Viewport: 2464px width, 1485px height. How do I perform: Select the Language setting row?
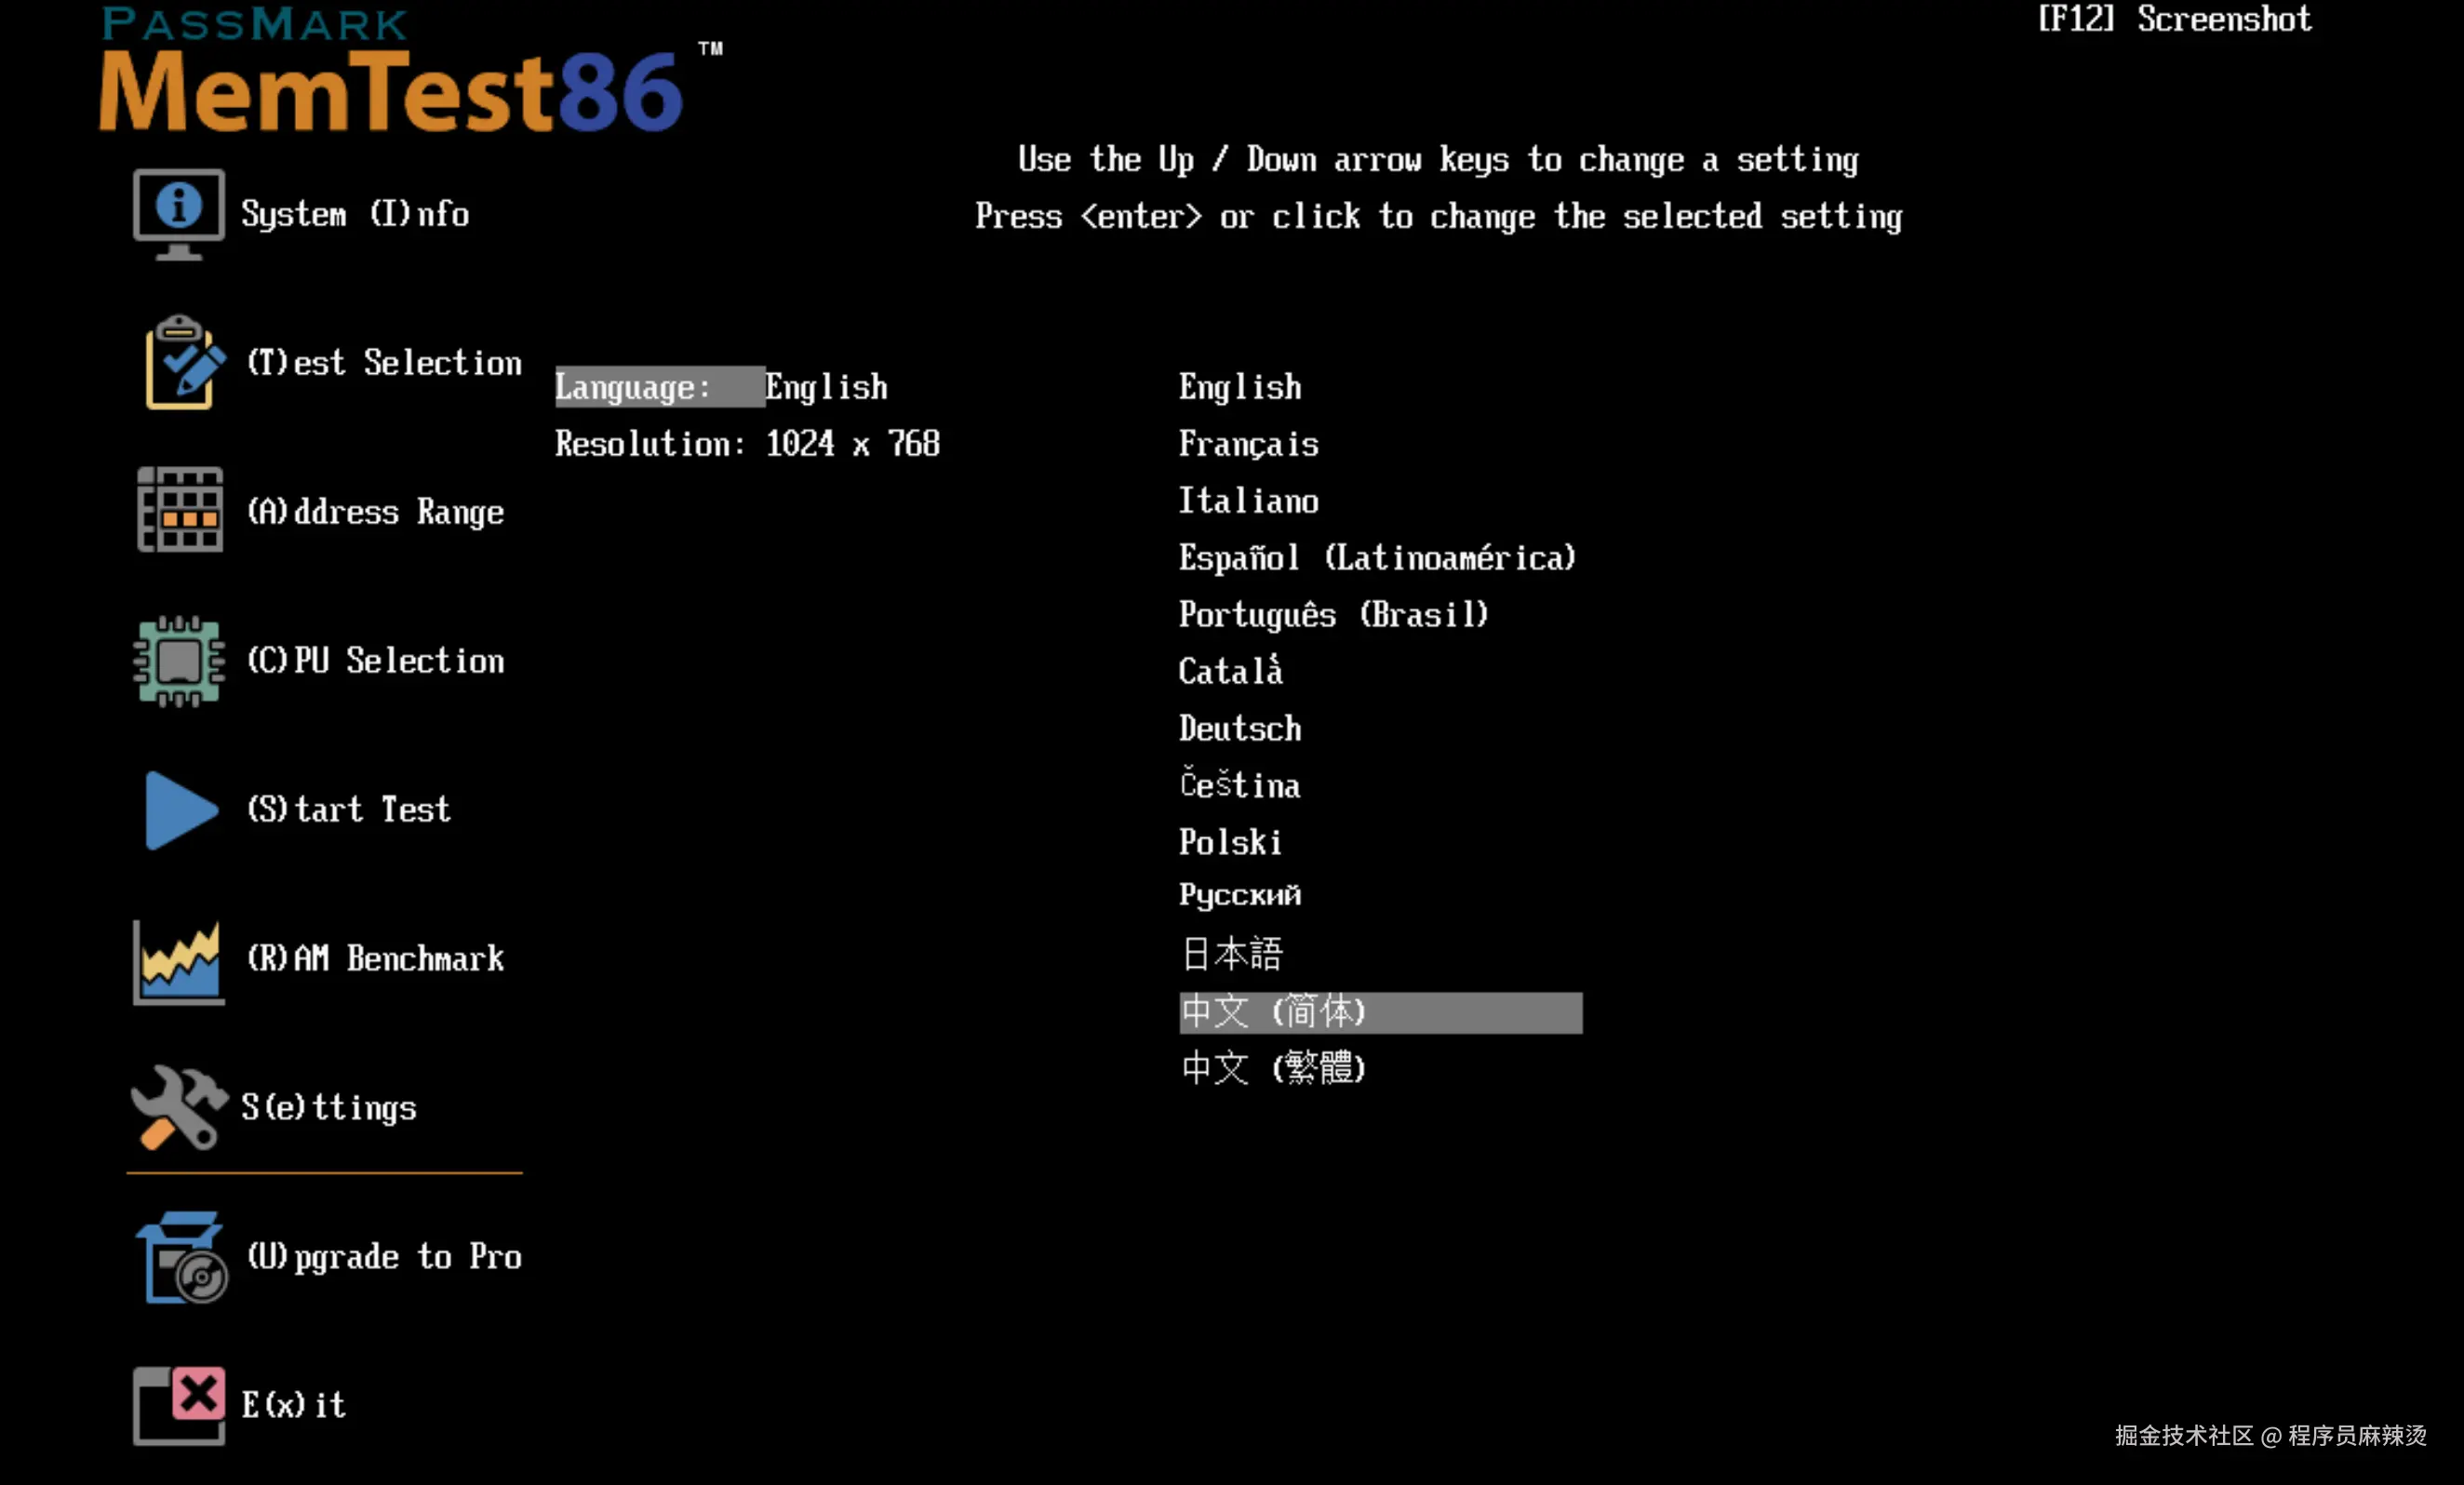coord(720,387)
